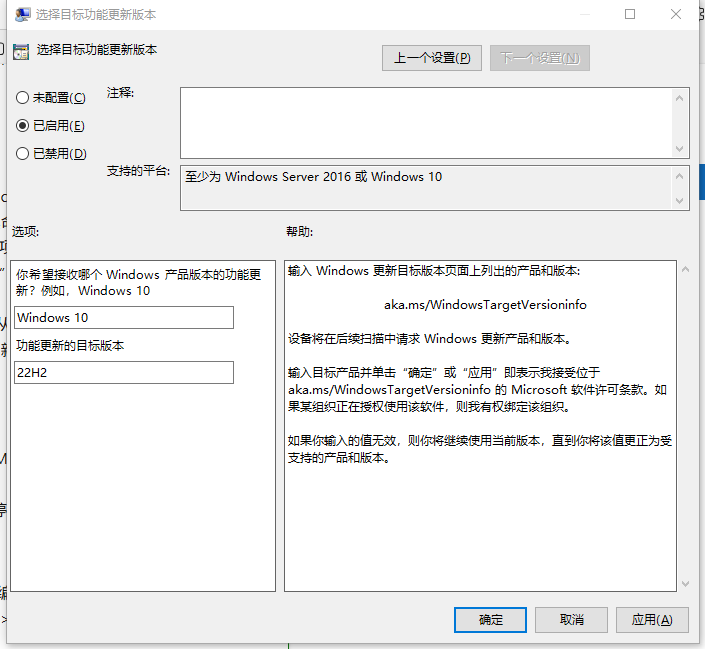The image size is (705, 649).
Task: Click the 你希望接收哪个 Windows 产品版本 prompt text
Action: [138, 282]
